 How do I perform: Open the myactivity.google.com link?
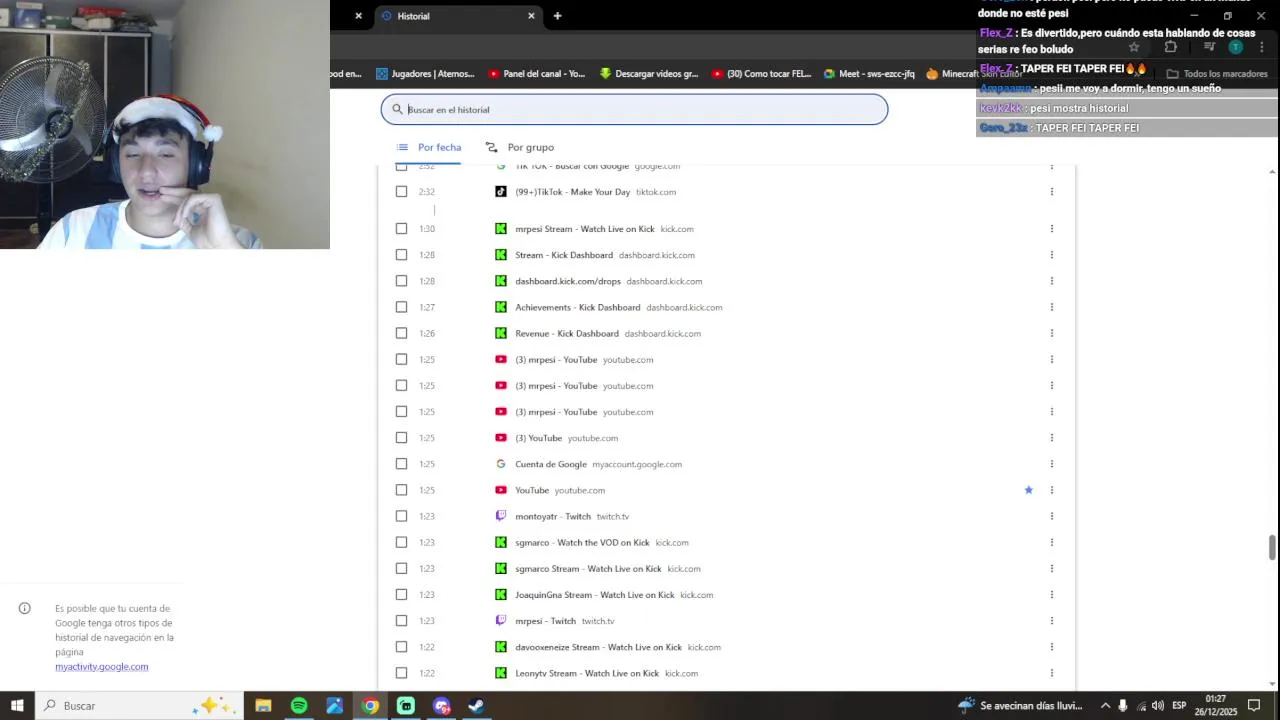click(102, 667)
